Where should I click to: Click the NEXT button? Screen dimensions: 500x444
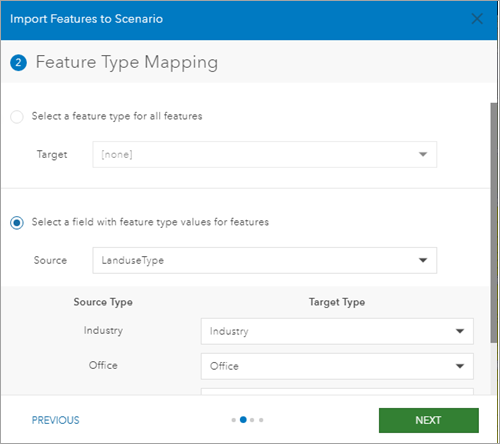click(x=429, y=420)
